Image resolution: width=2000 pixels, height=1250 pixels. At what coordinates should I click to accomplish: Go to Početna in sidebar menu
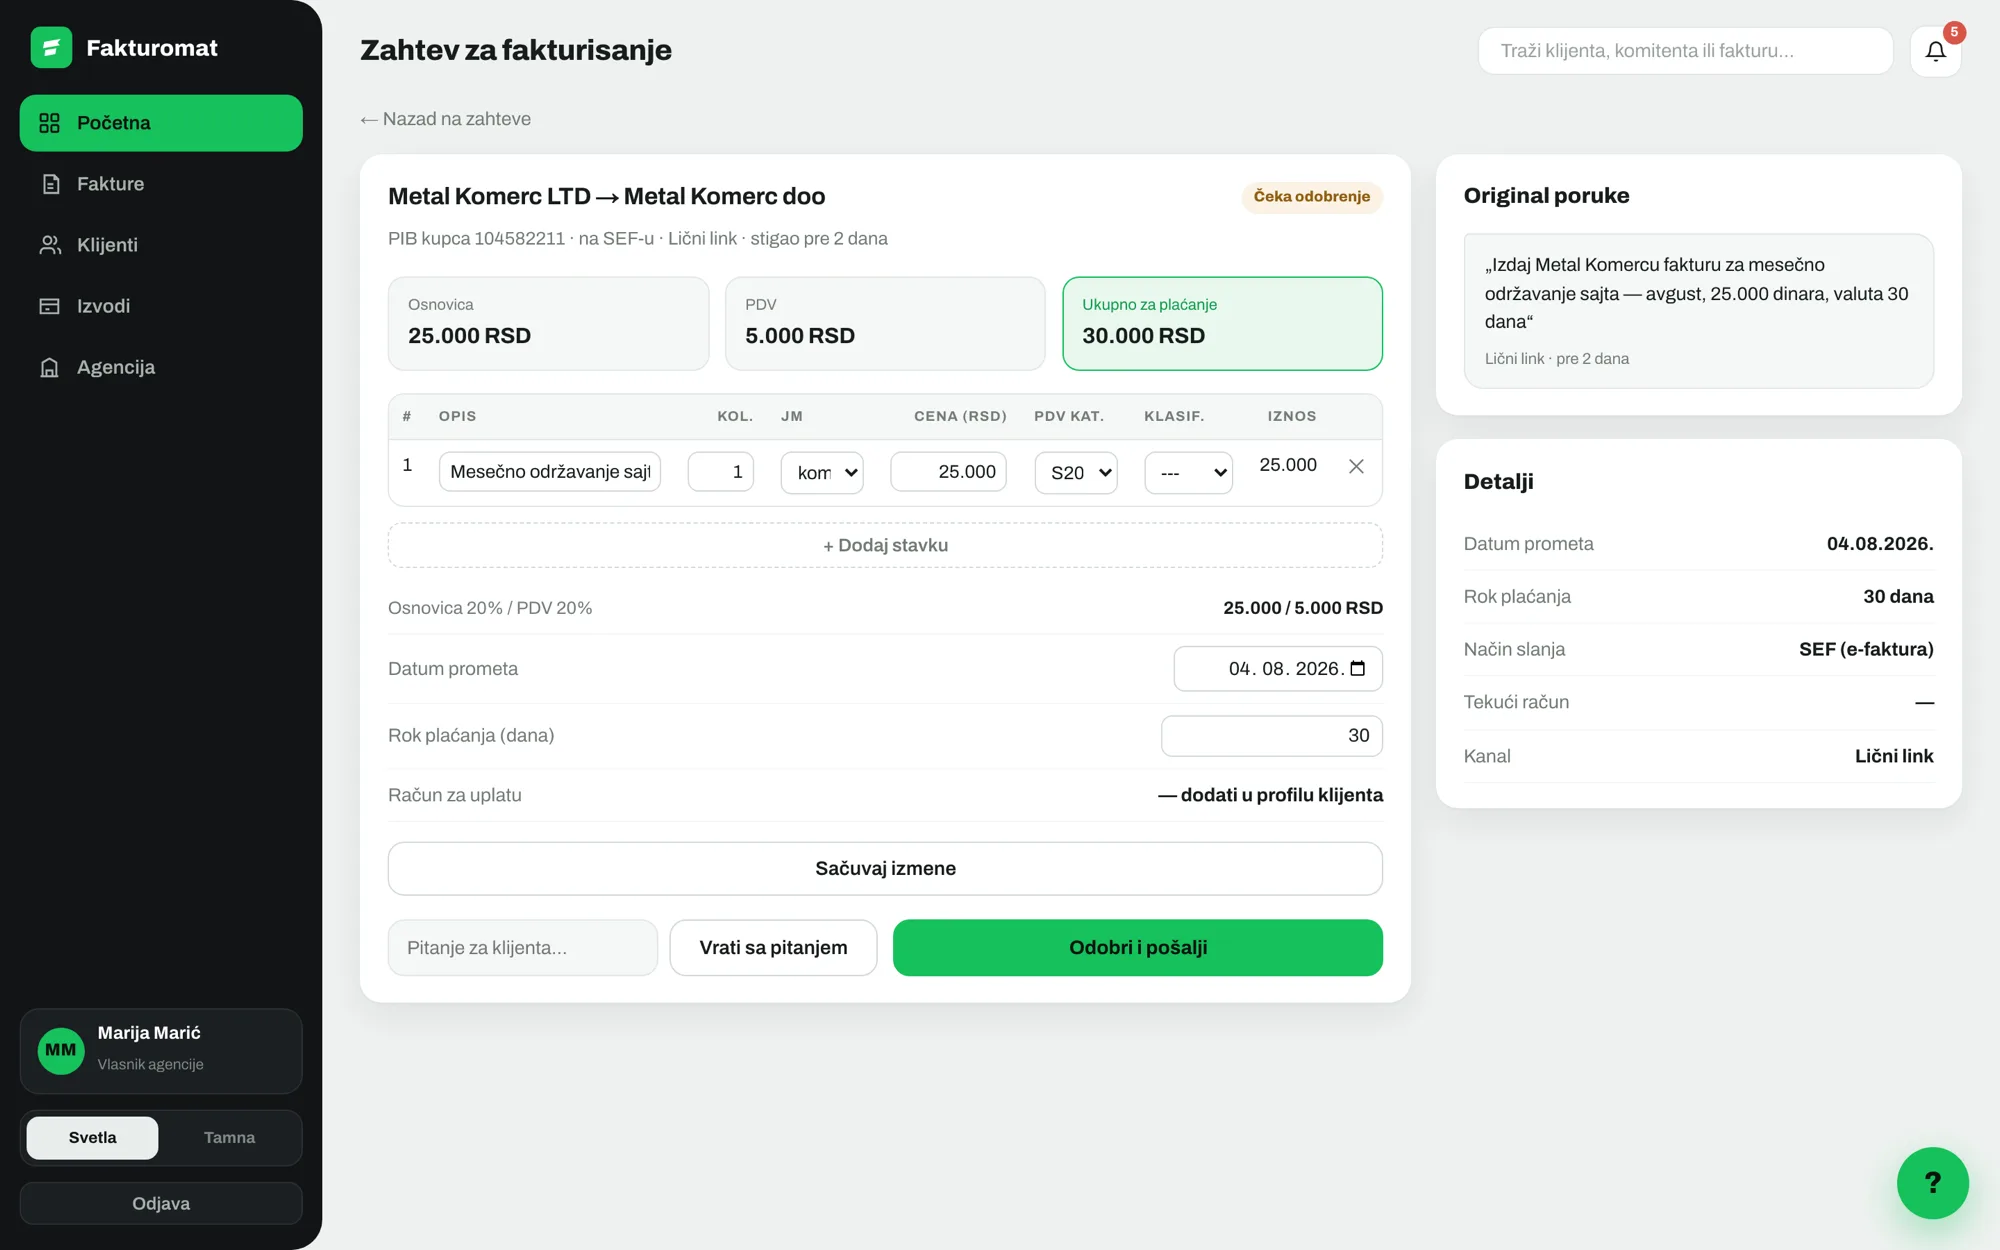coord(161,123)
